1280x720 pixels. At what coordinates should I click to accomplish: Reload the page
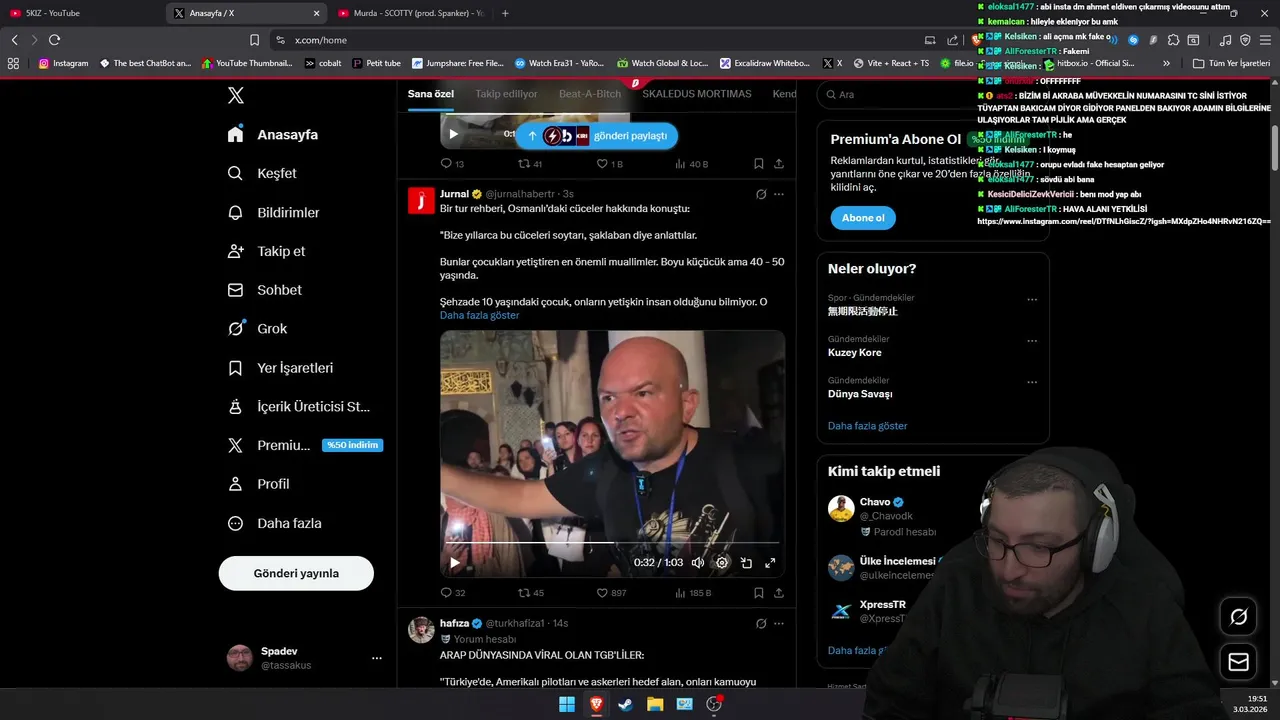[54, 40]
